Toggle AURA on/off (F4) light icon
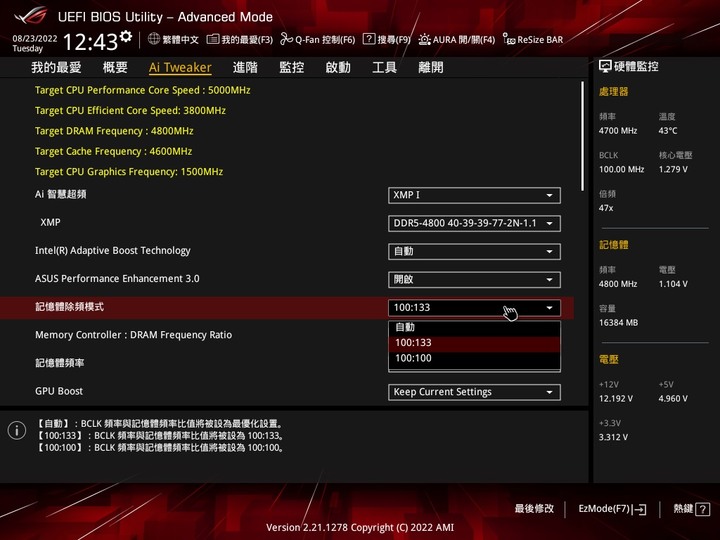 coord(424,39)
